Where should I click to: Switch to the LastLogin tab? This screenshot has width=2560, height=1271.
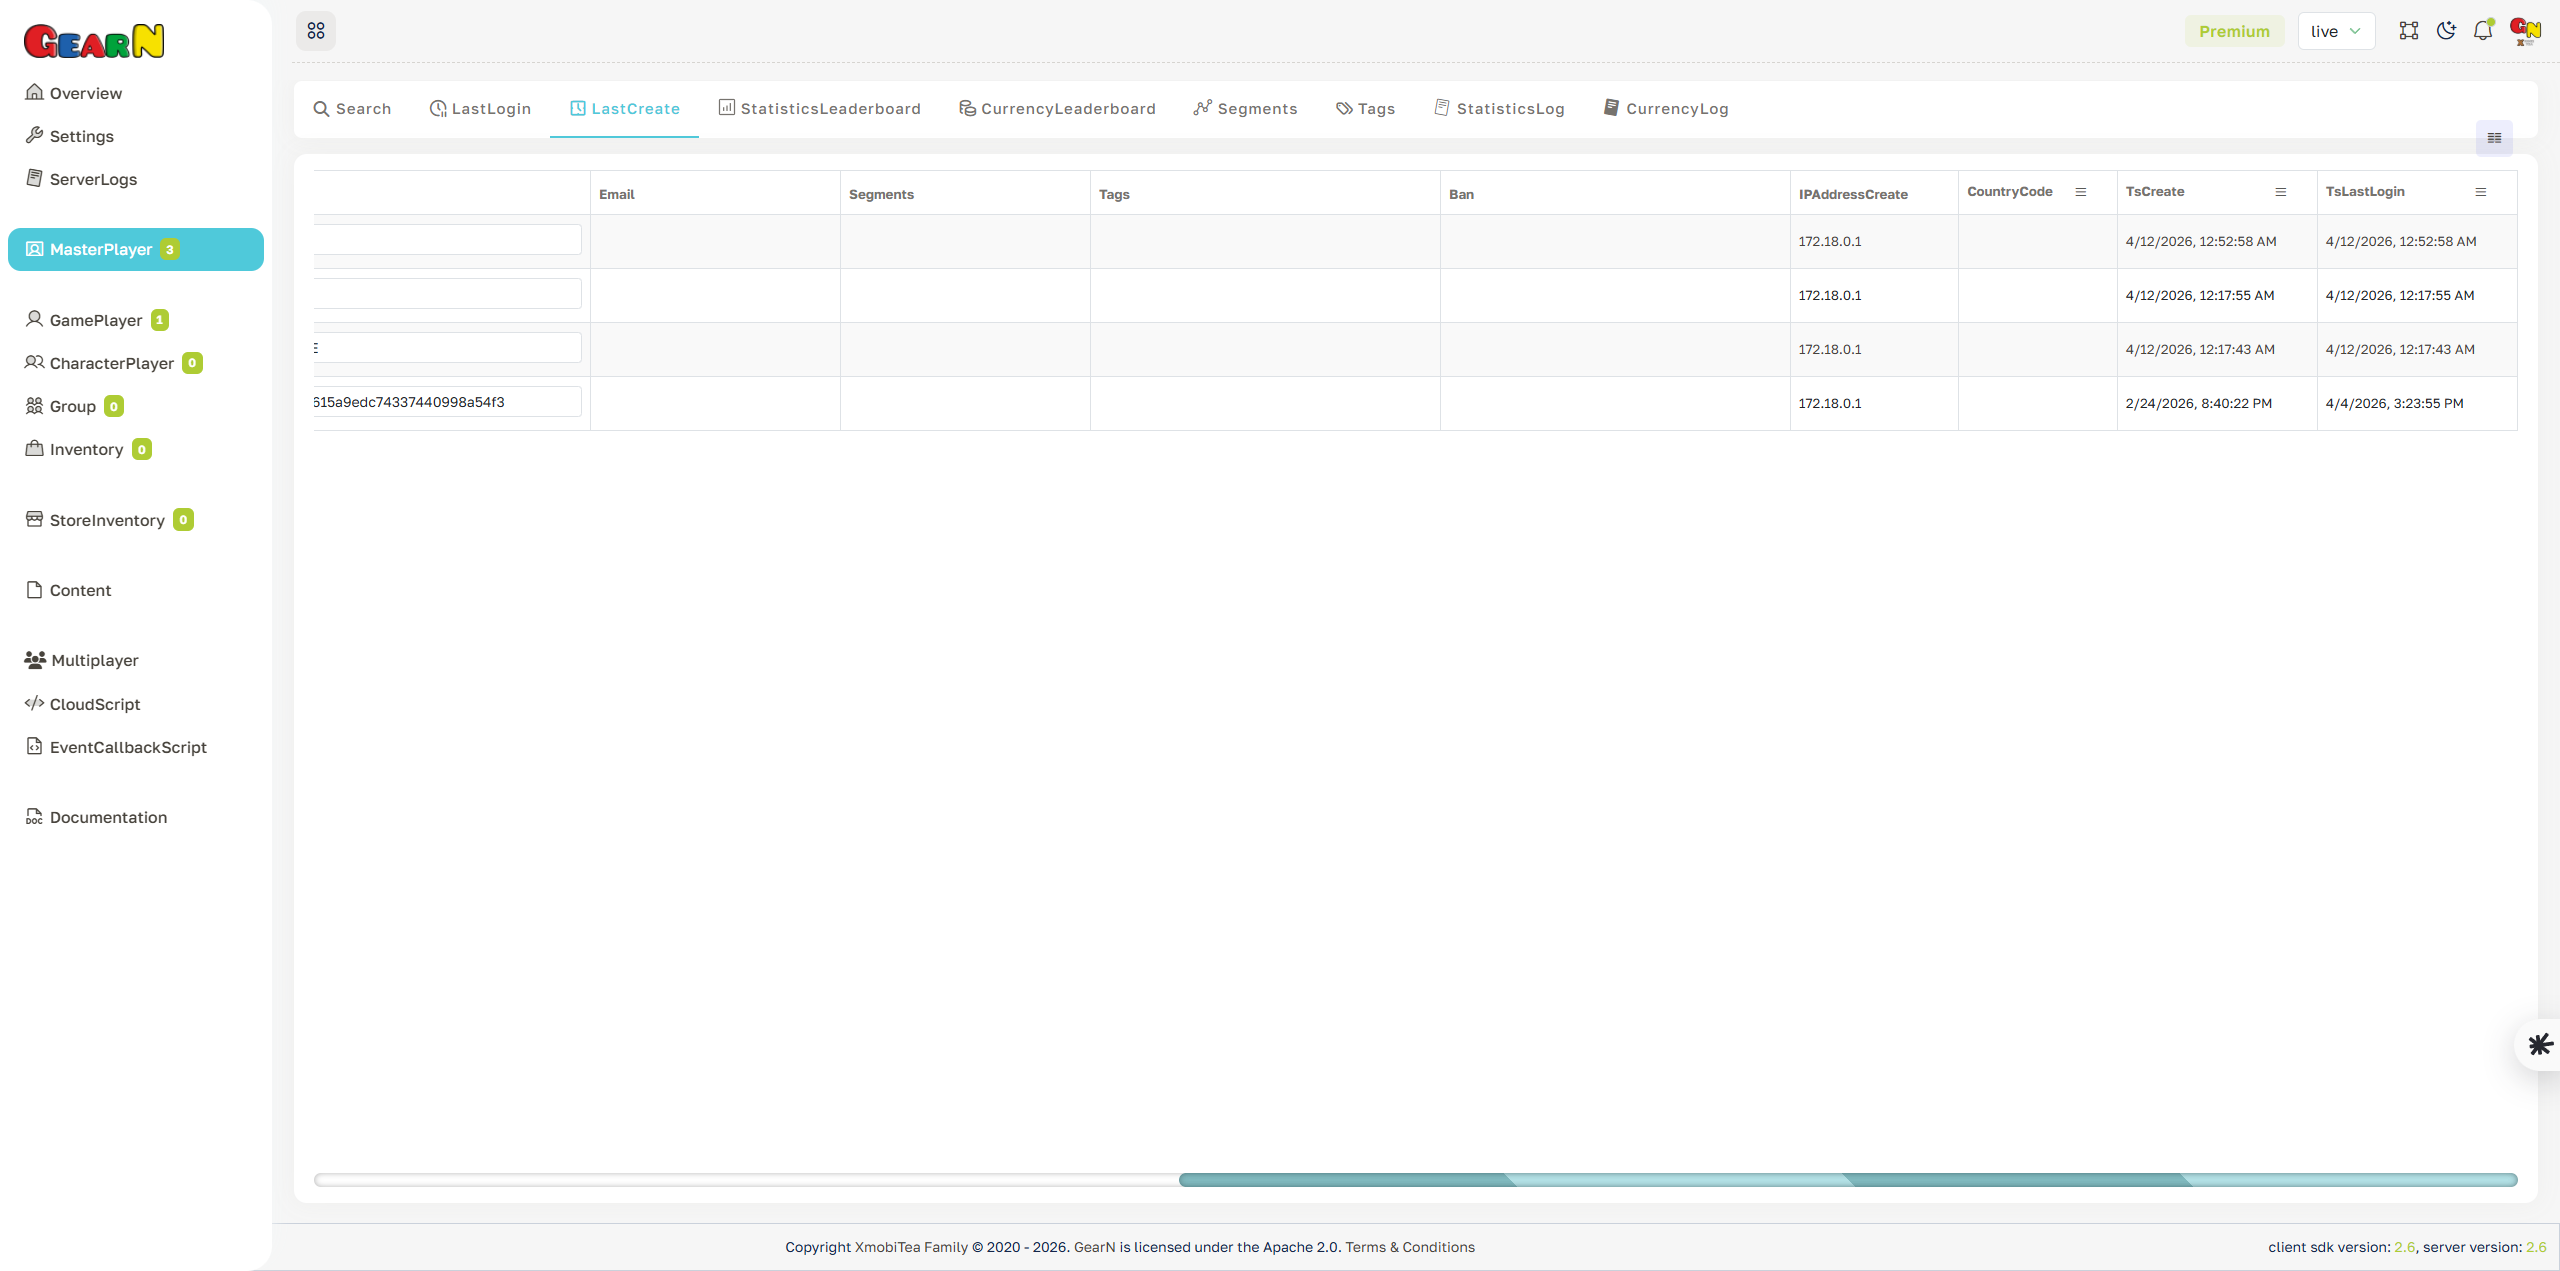point(479,108)
